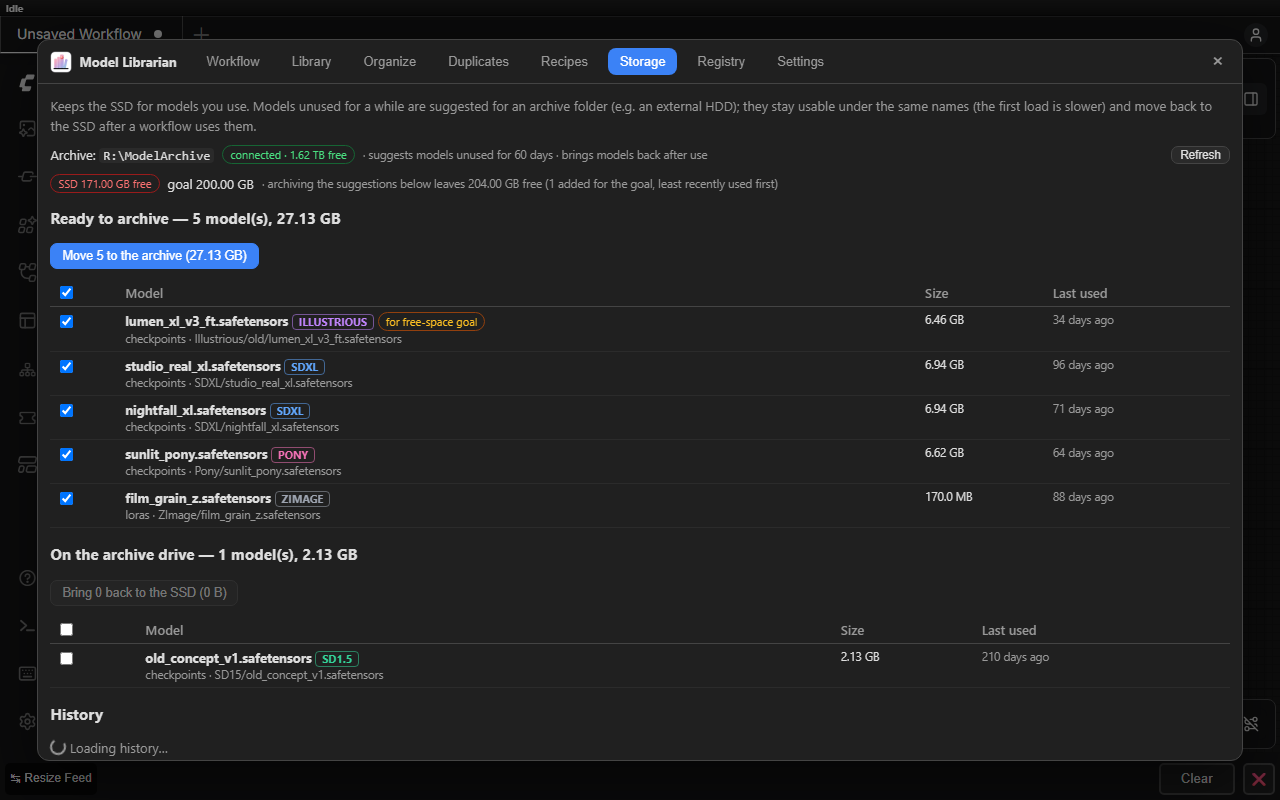1280x800 pixels.
Task: Select the Registry tab
Action: [721, 62]
